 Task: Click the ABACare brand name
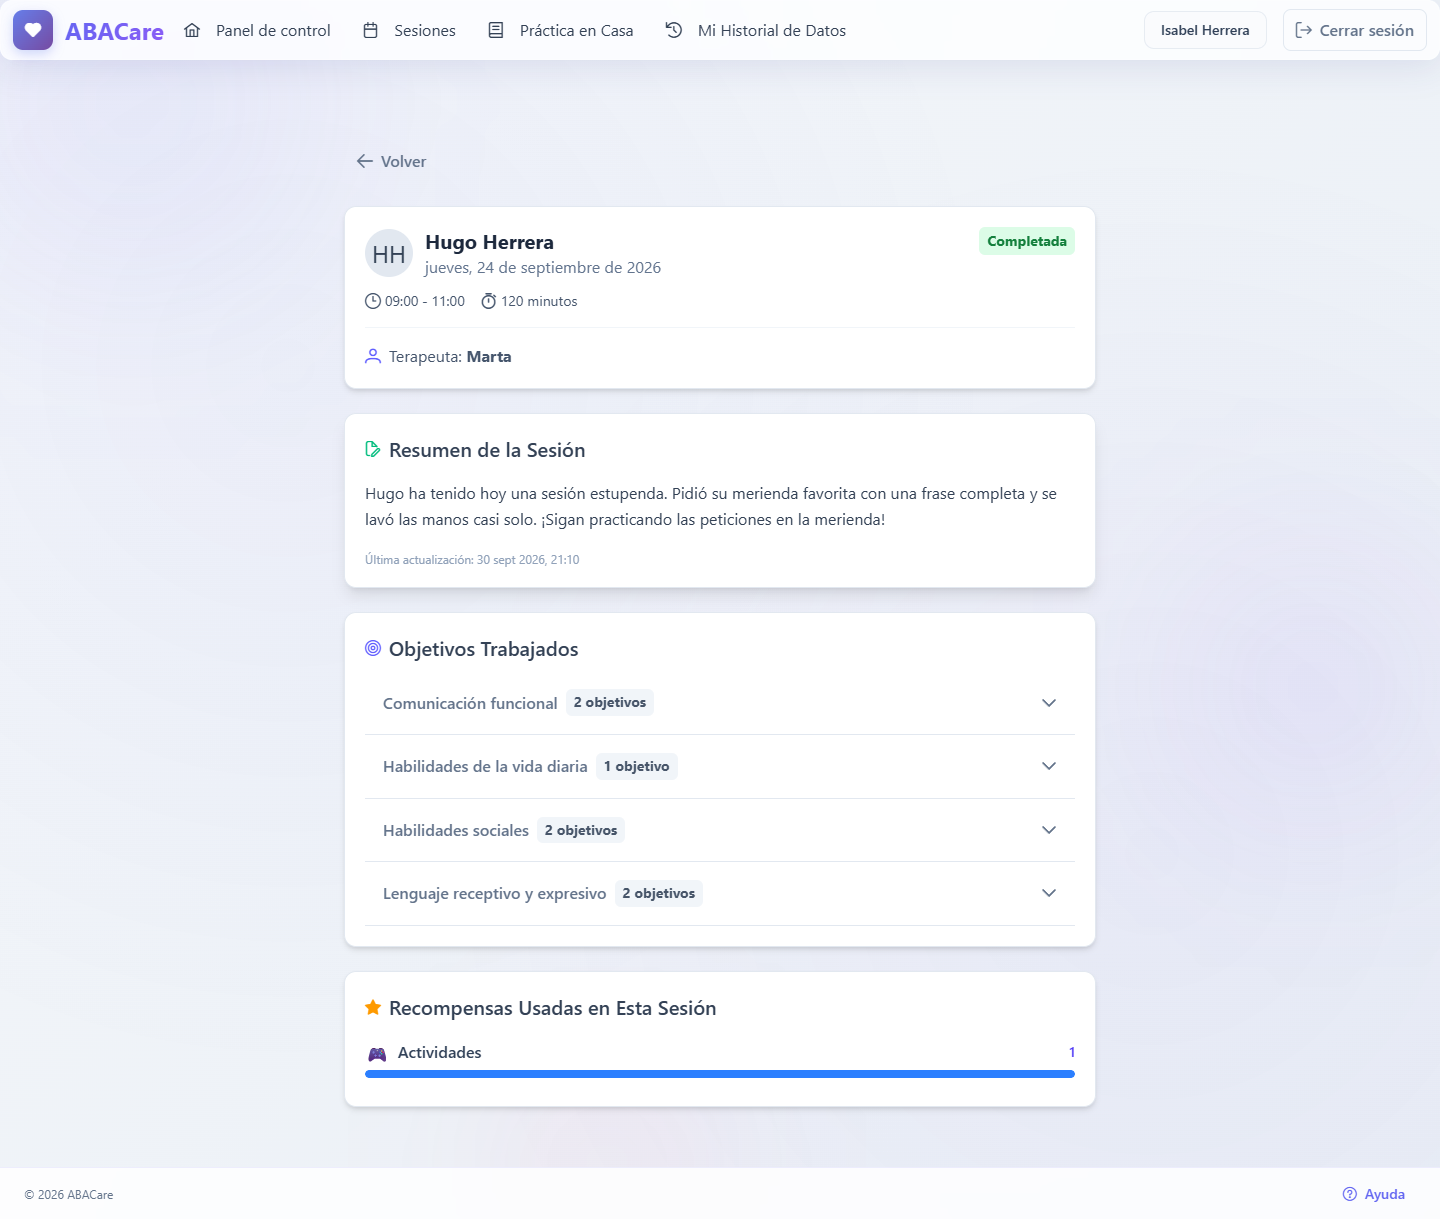(114, 31)
